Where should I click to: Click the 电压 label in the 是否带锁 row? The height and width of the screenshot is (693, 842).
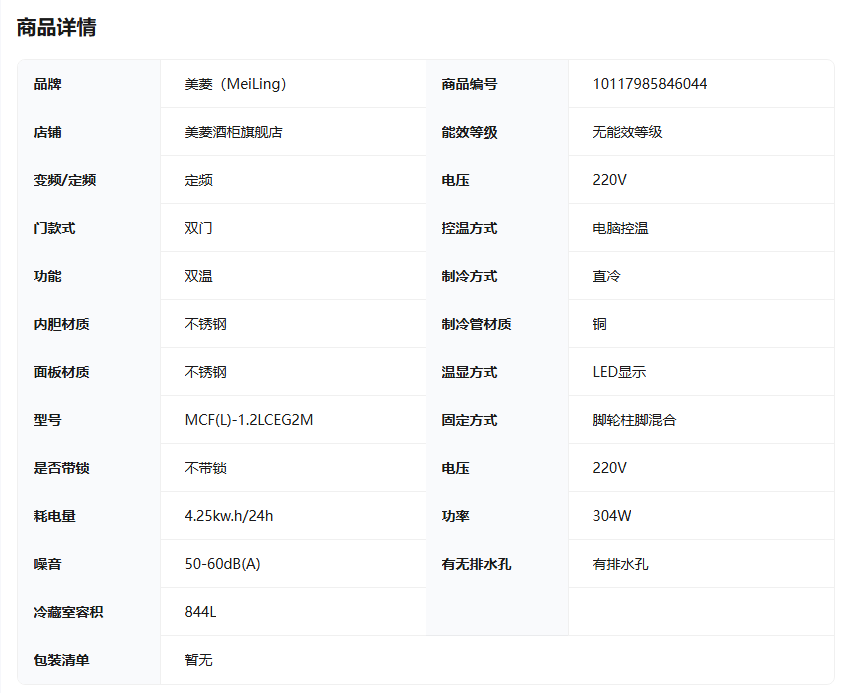(x=455, y=468)
